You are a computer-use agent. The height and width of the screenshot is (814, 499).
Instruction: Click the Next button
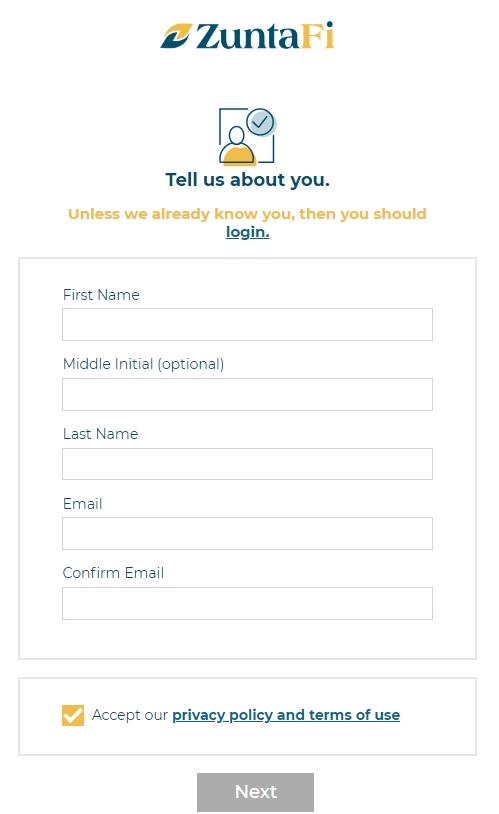255,792
